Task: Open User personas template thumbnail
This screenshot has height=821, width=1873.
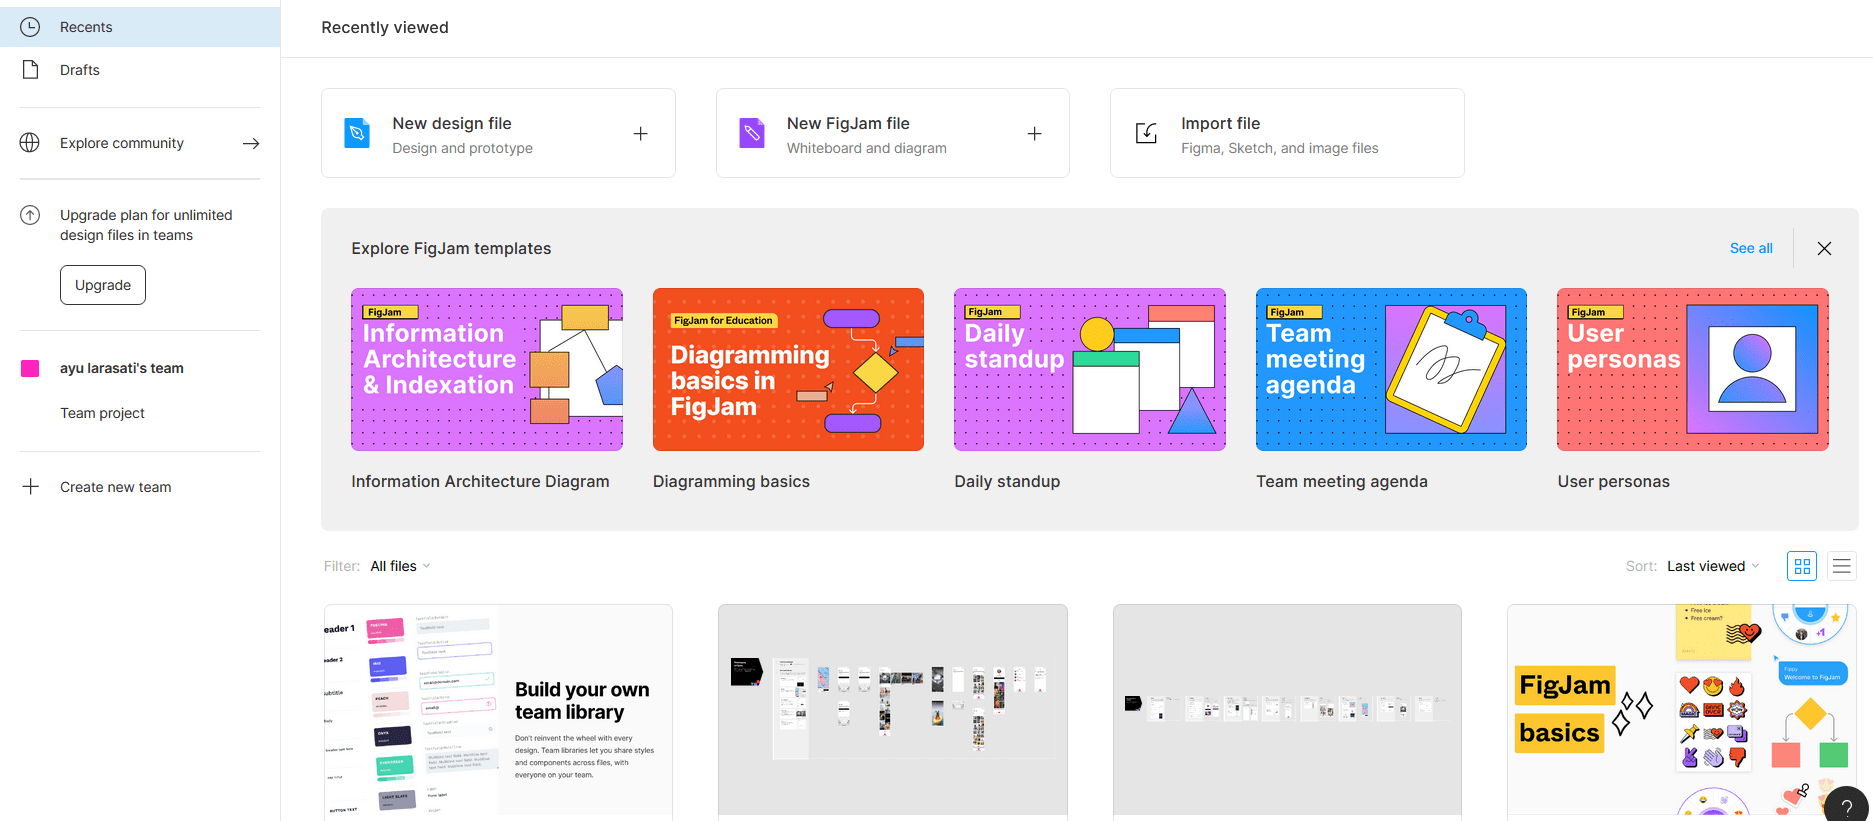Action: pyautogui.click(x=1693, y=370)
